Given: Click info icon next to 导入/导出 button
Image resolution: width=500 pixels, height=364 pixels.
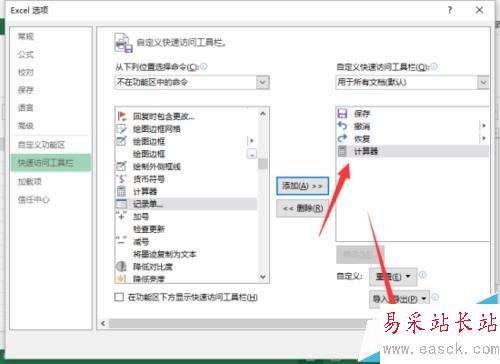Looking at the screenshot, I should [x=435, y=297].
